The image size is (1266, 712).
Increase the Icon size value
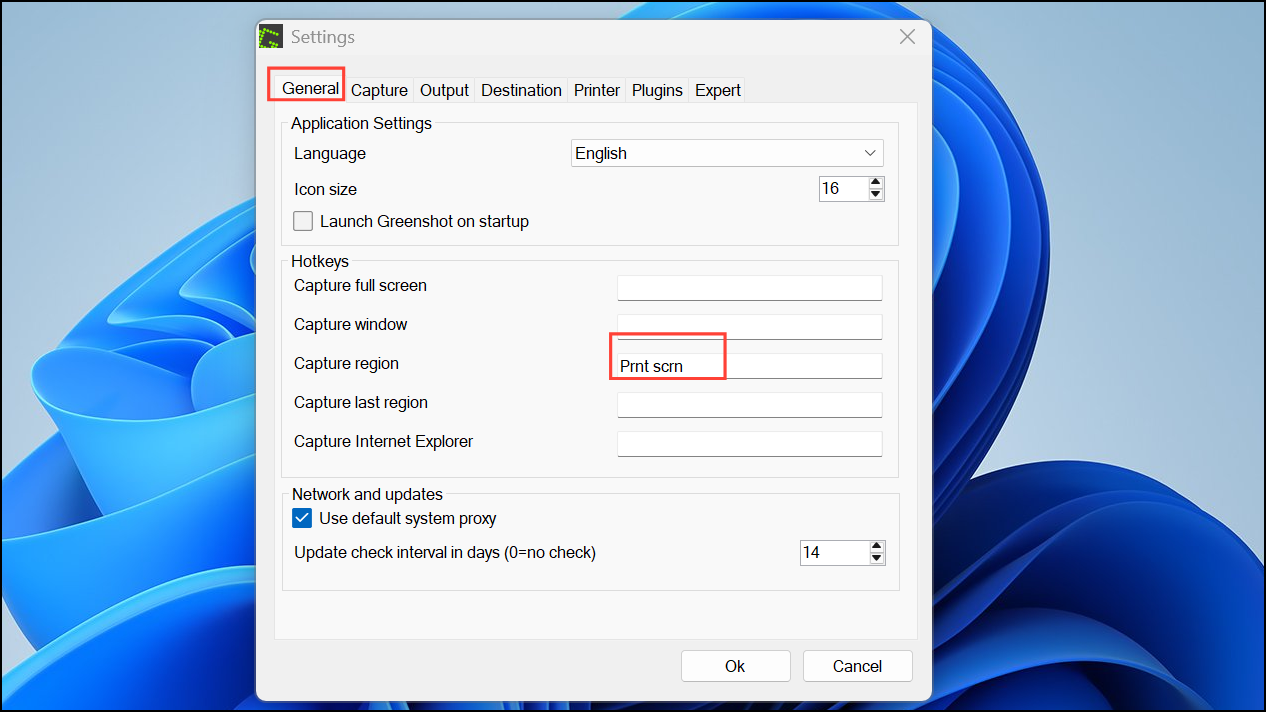[876, 183]
